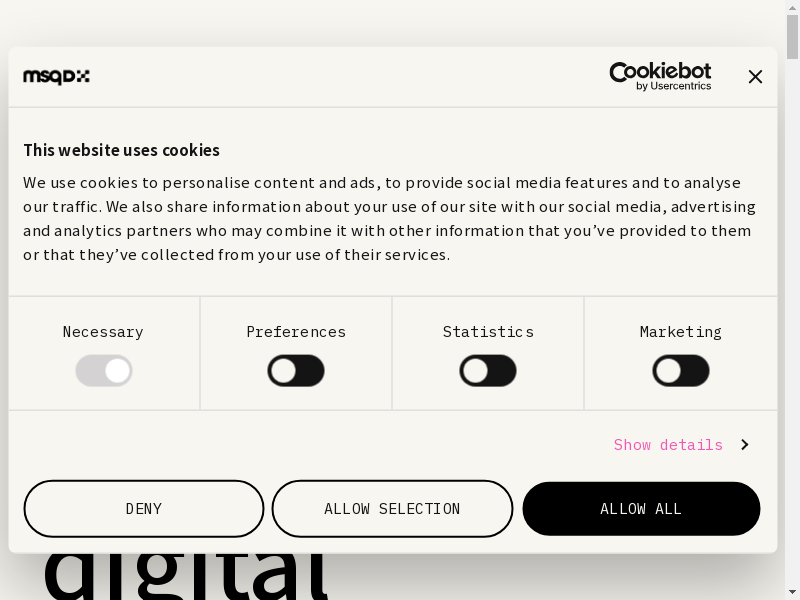Select the Necessary category label
This screenshot has height=600, width=800.
click(x=103, y=332)
